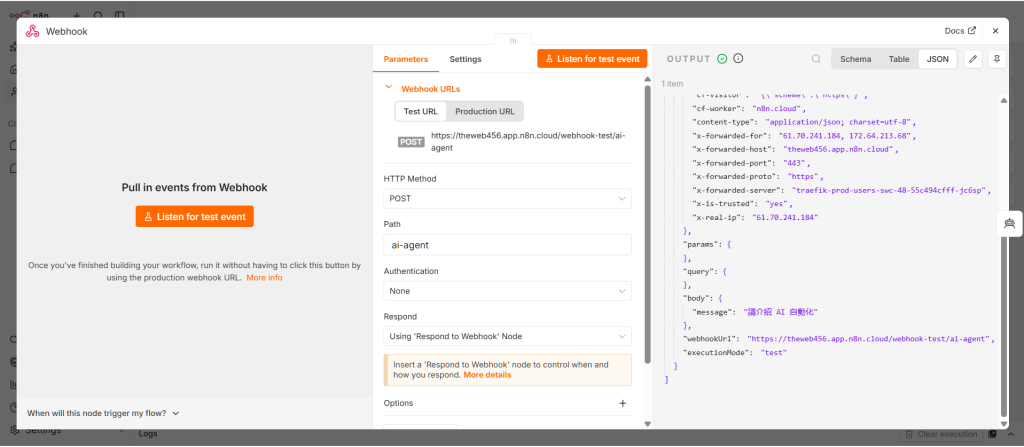1024x447 pixels.
Task: Open the Authentication dropdown
Action: [x=507, y=291]
